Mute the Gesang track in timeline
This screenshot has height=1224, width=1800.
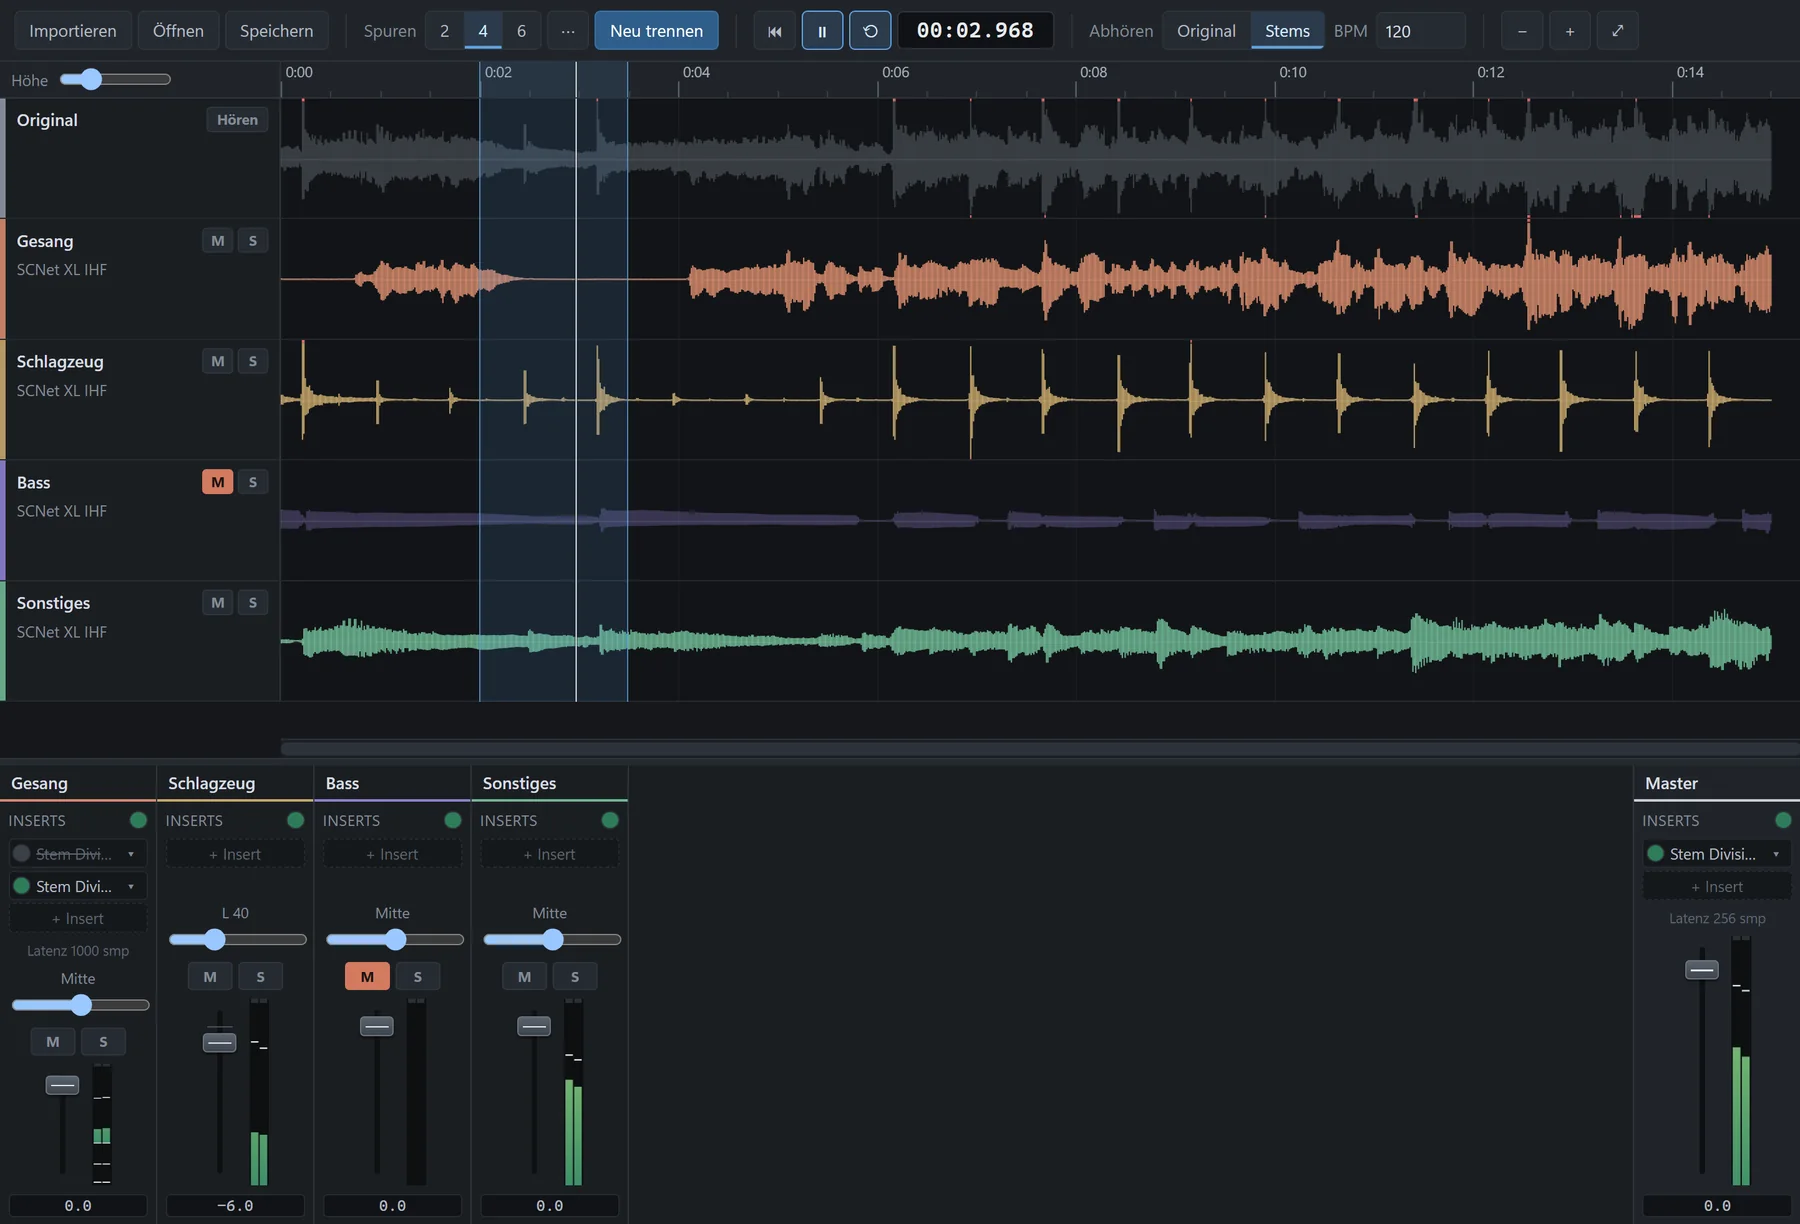pos(218,241)
